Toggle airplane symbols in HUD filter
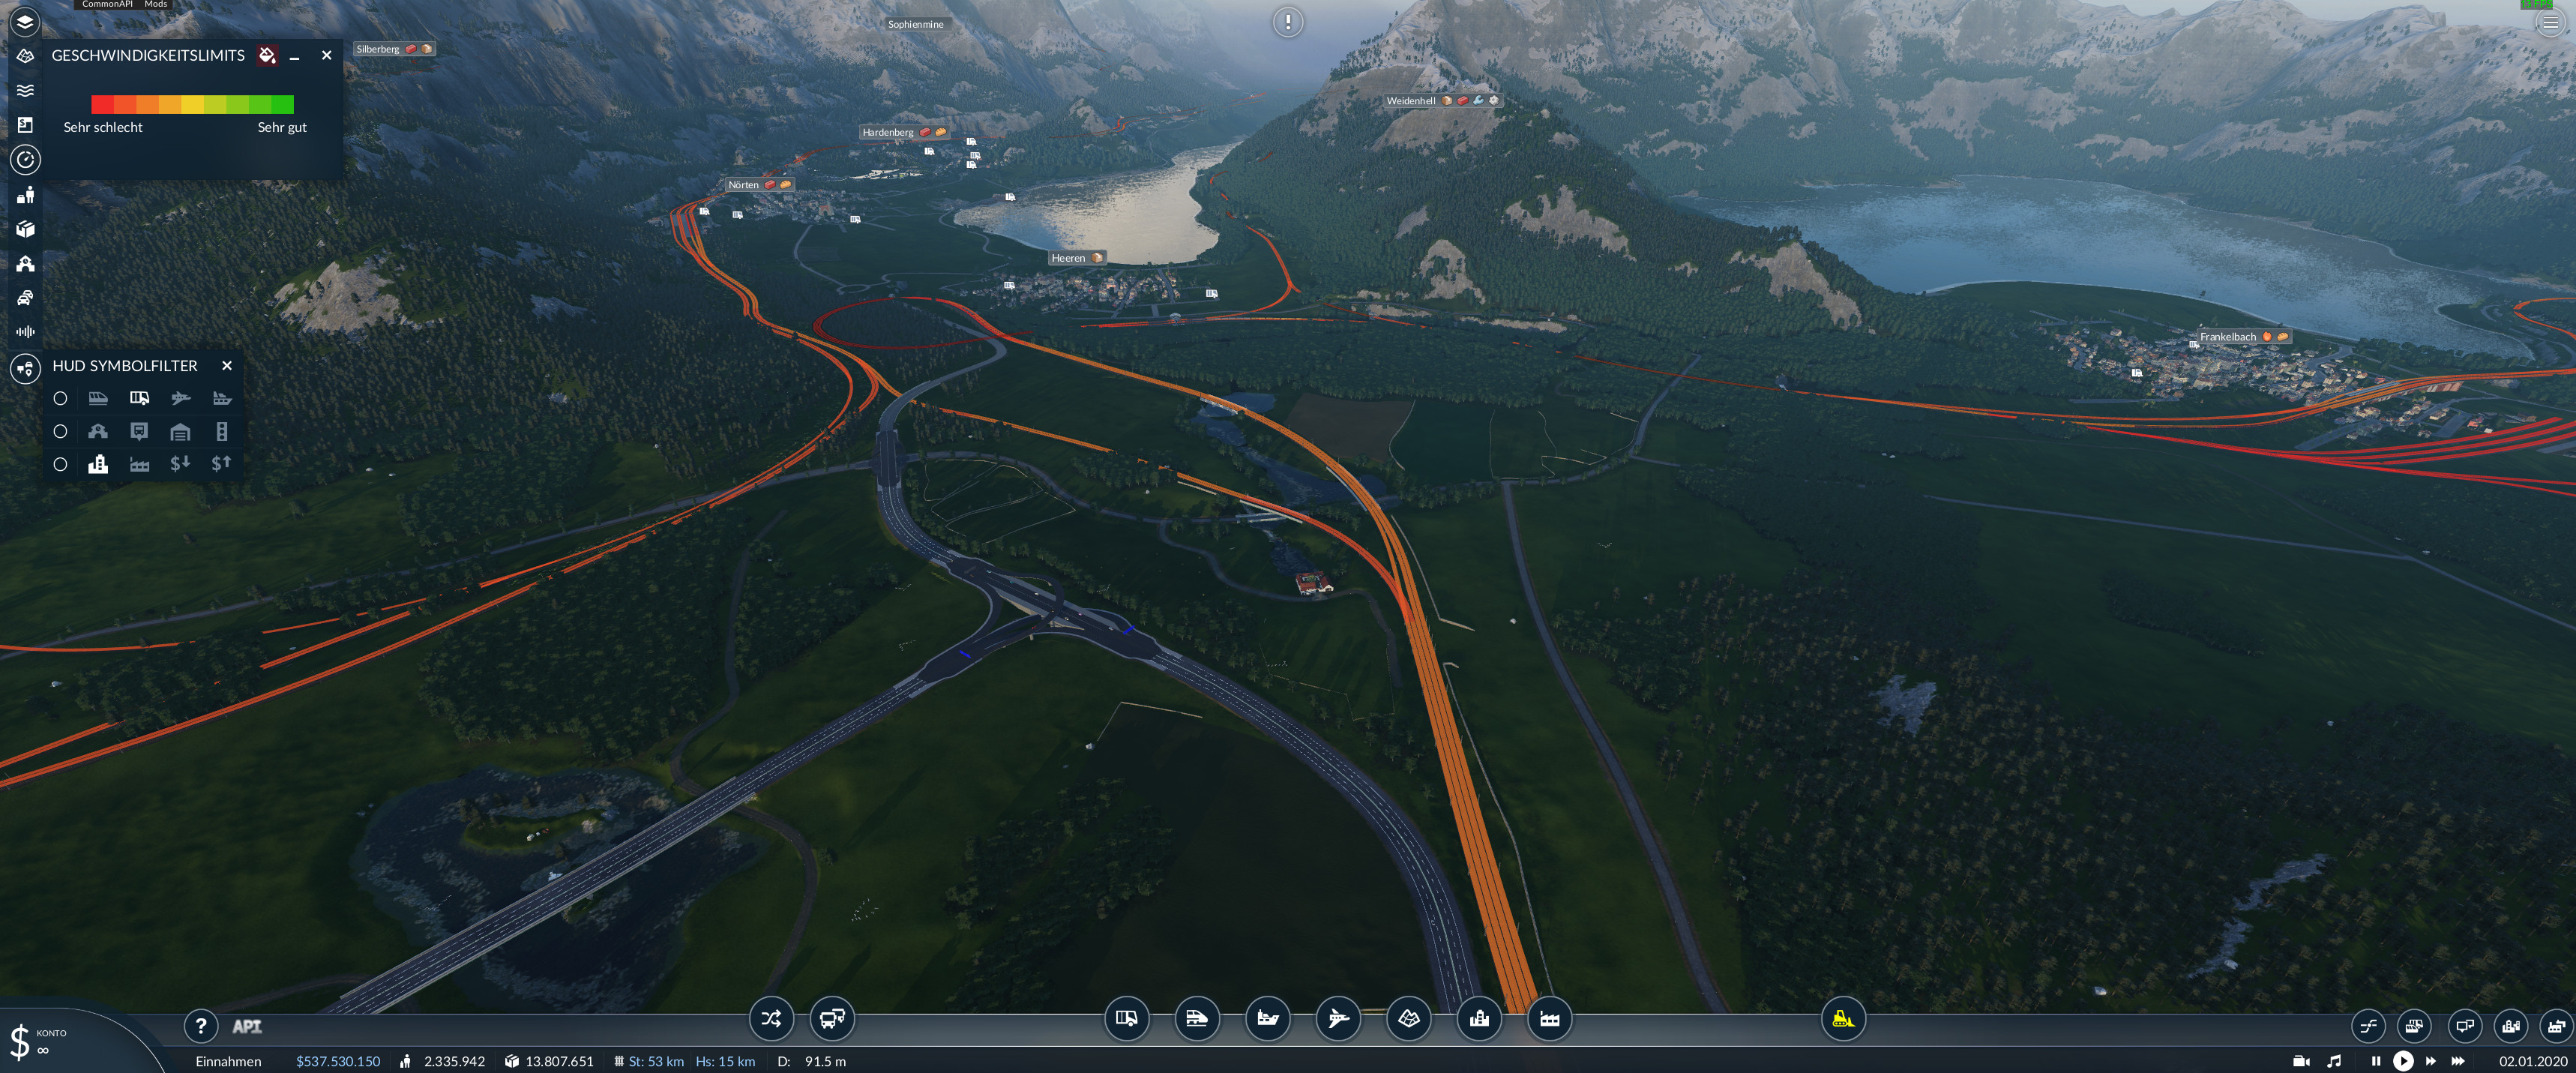The width and height of the screenshot is (2576, 1073). point(180,398)
